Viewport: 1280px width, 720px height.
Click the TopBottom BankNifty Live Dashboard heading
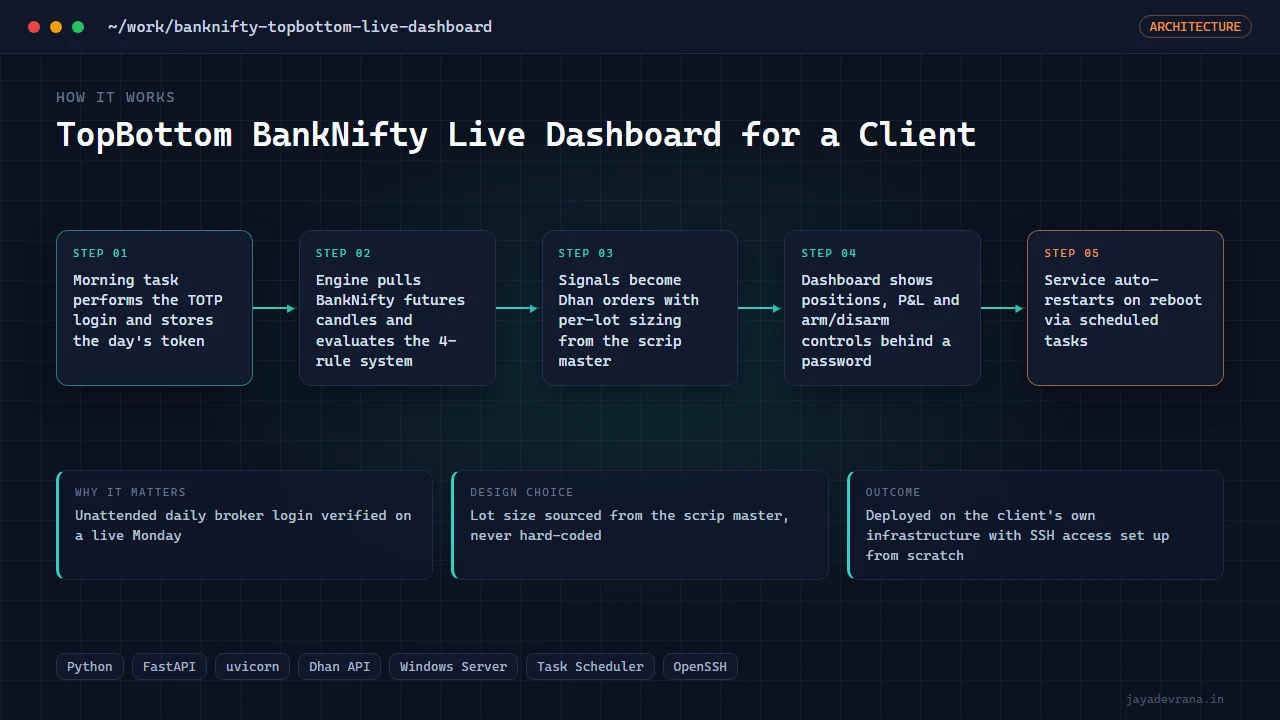516,134
